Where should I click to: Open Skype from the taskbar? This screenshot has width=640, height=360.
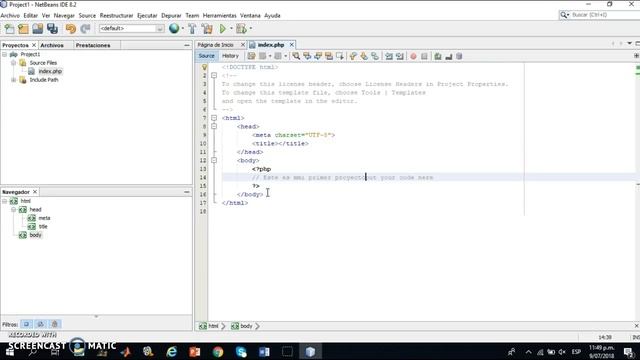point(241,352)
